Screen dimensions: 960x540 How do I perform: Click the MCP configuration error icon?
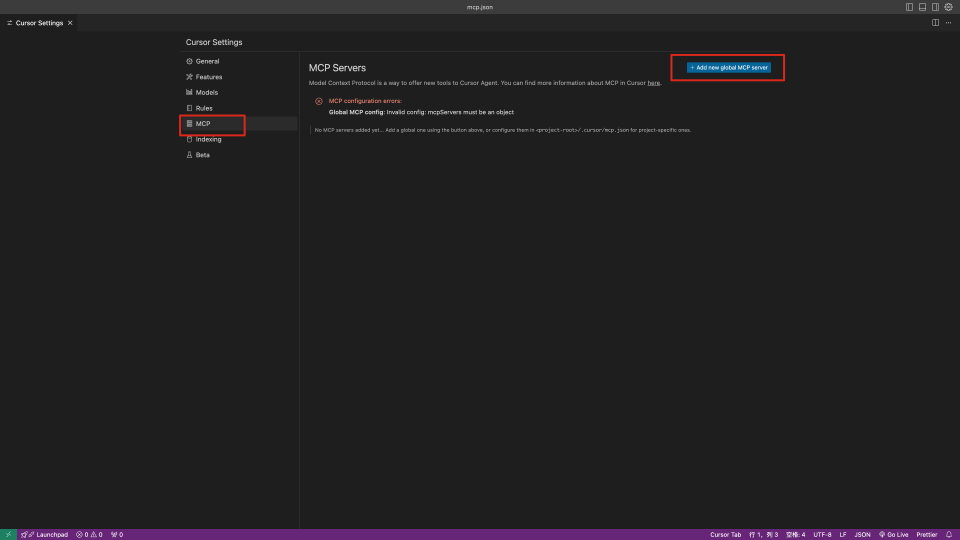(319, 101)
